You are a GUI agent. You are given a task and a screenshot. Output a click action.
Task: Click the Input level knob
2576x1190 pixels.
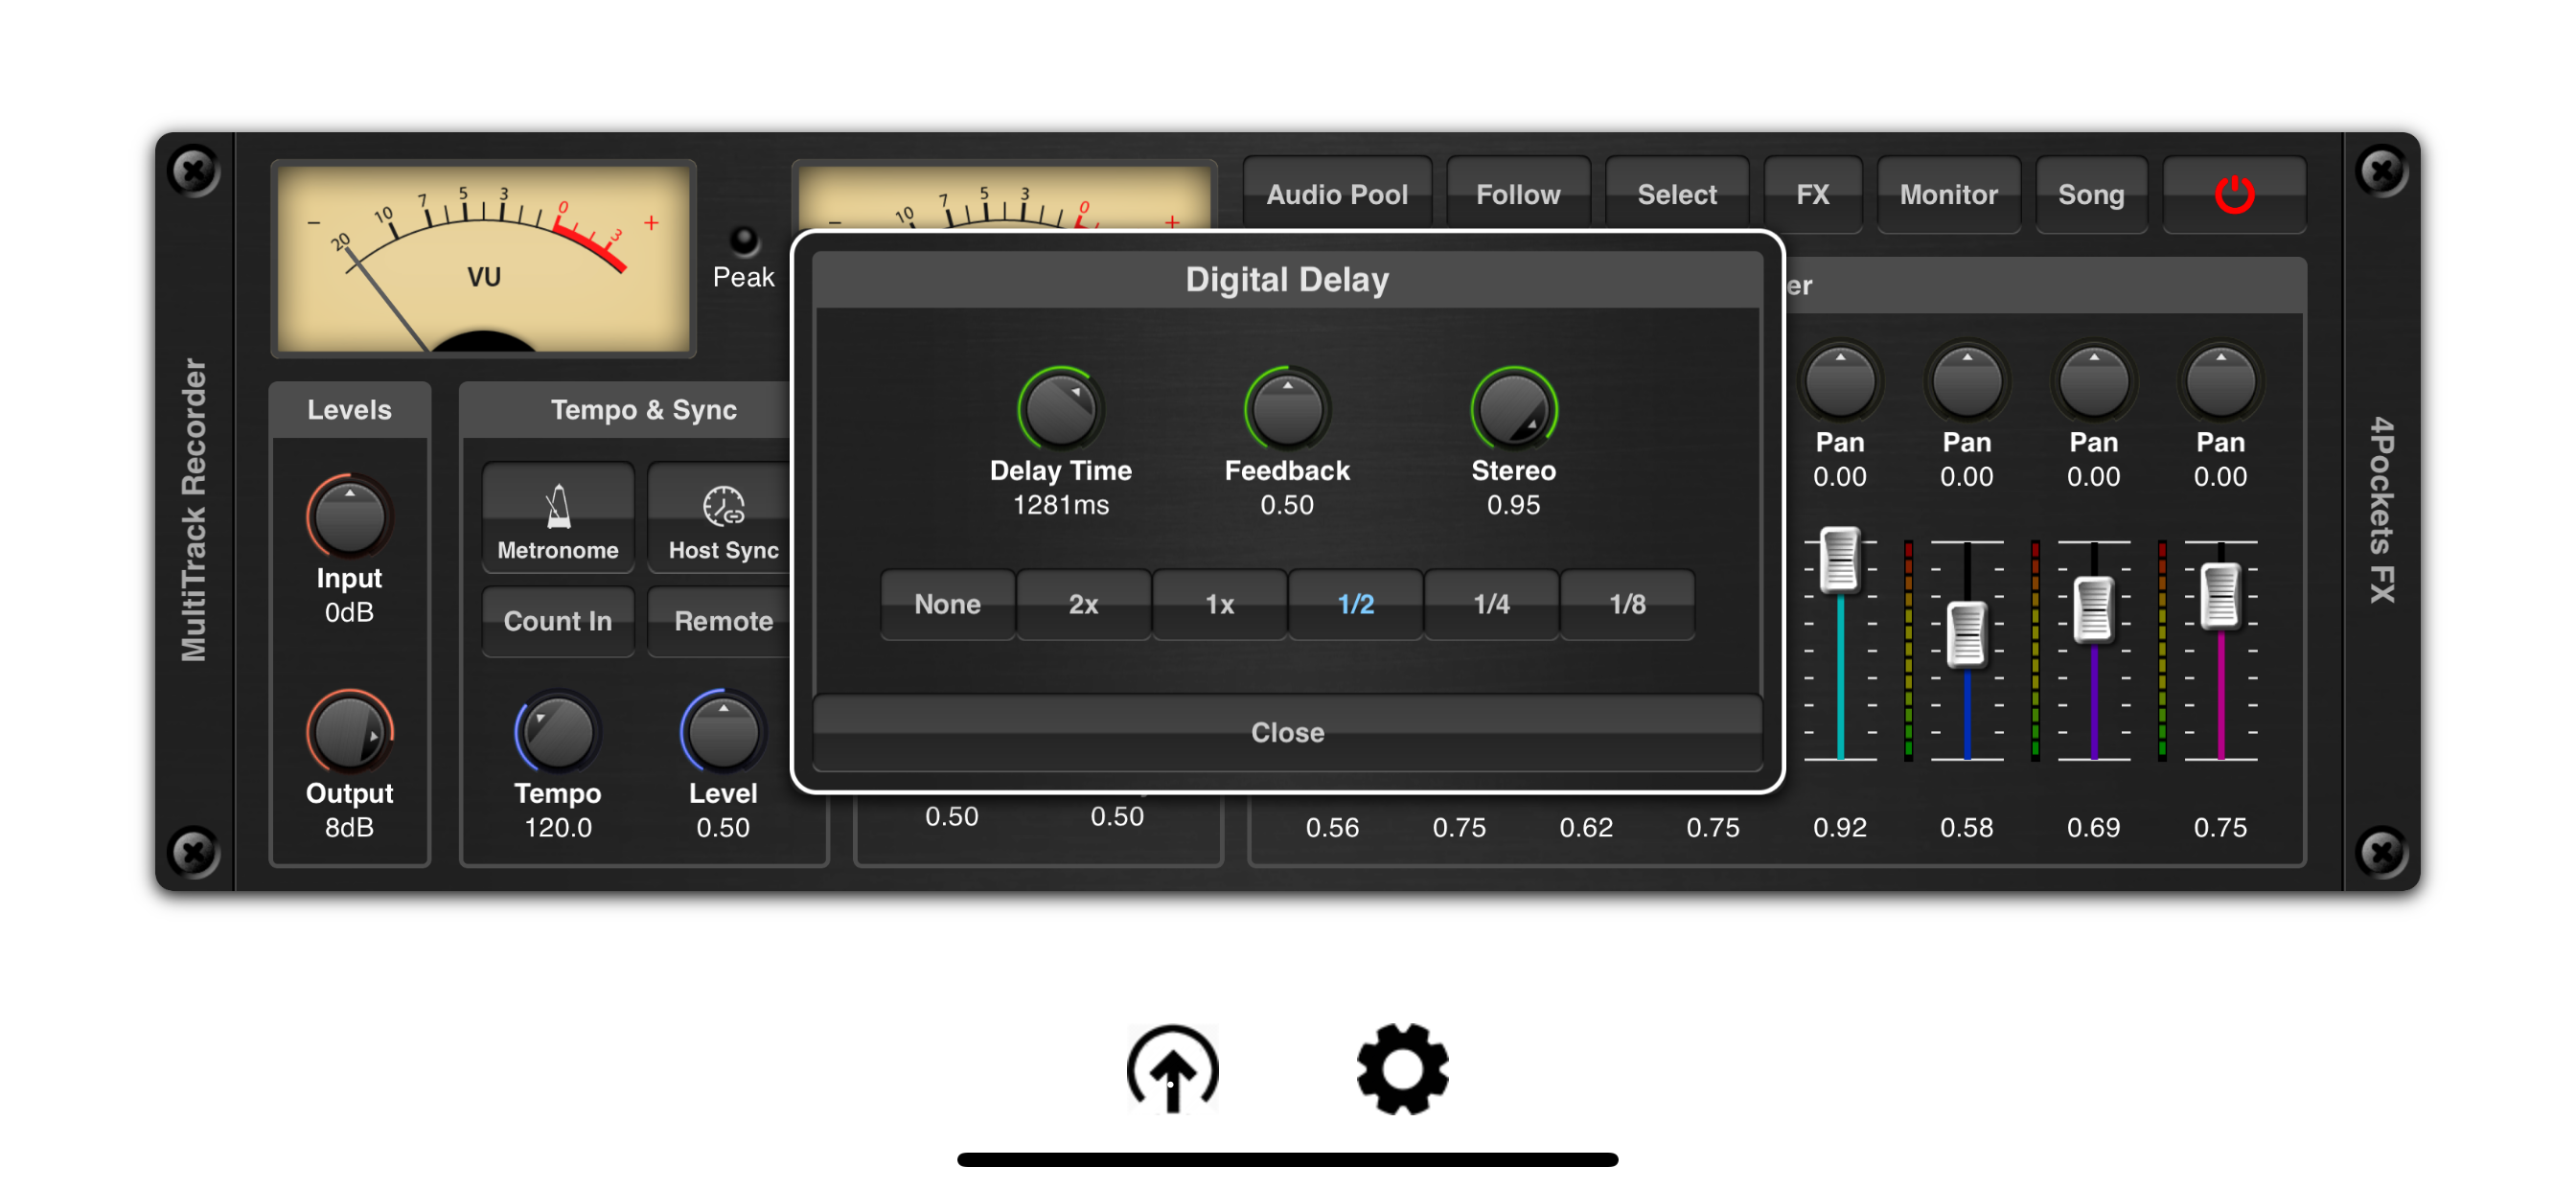click(x=349, y=517)
